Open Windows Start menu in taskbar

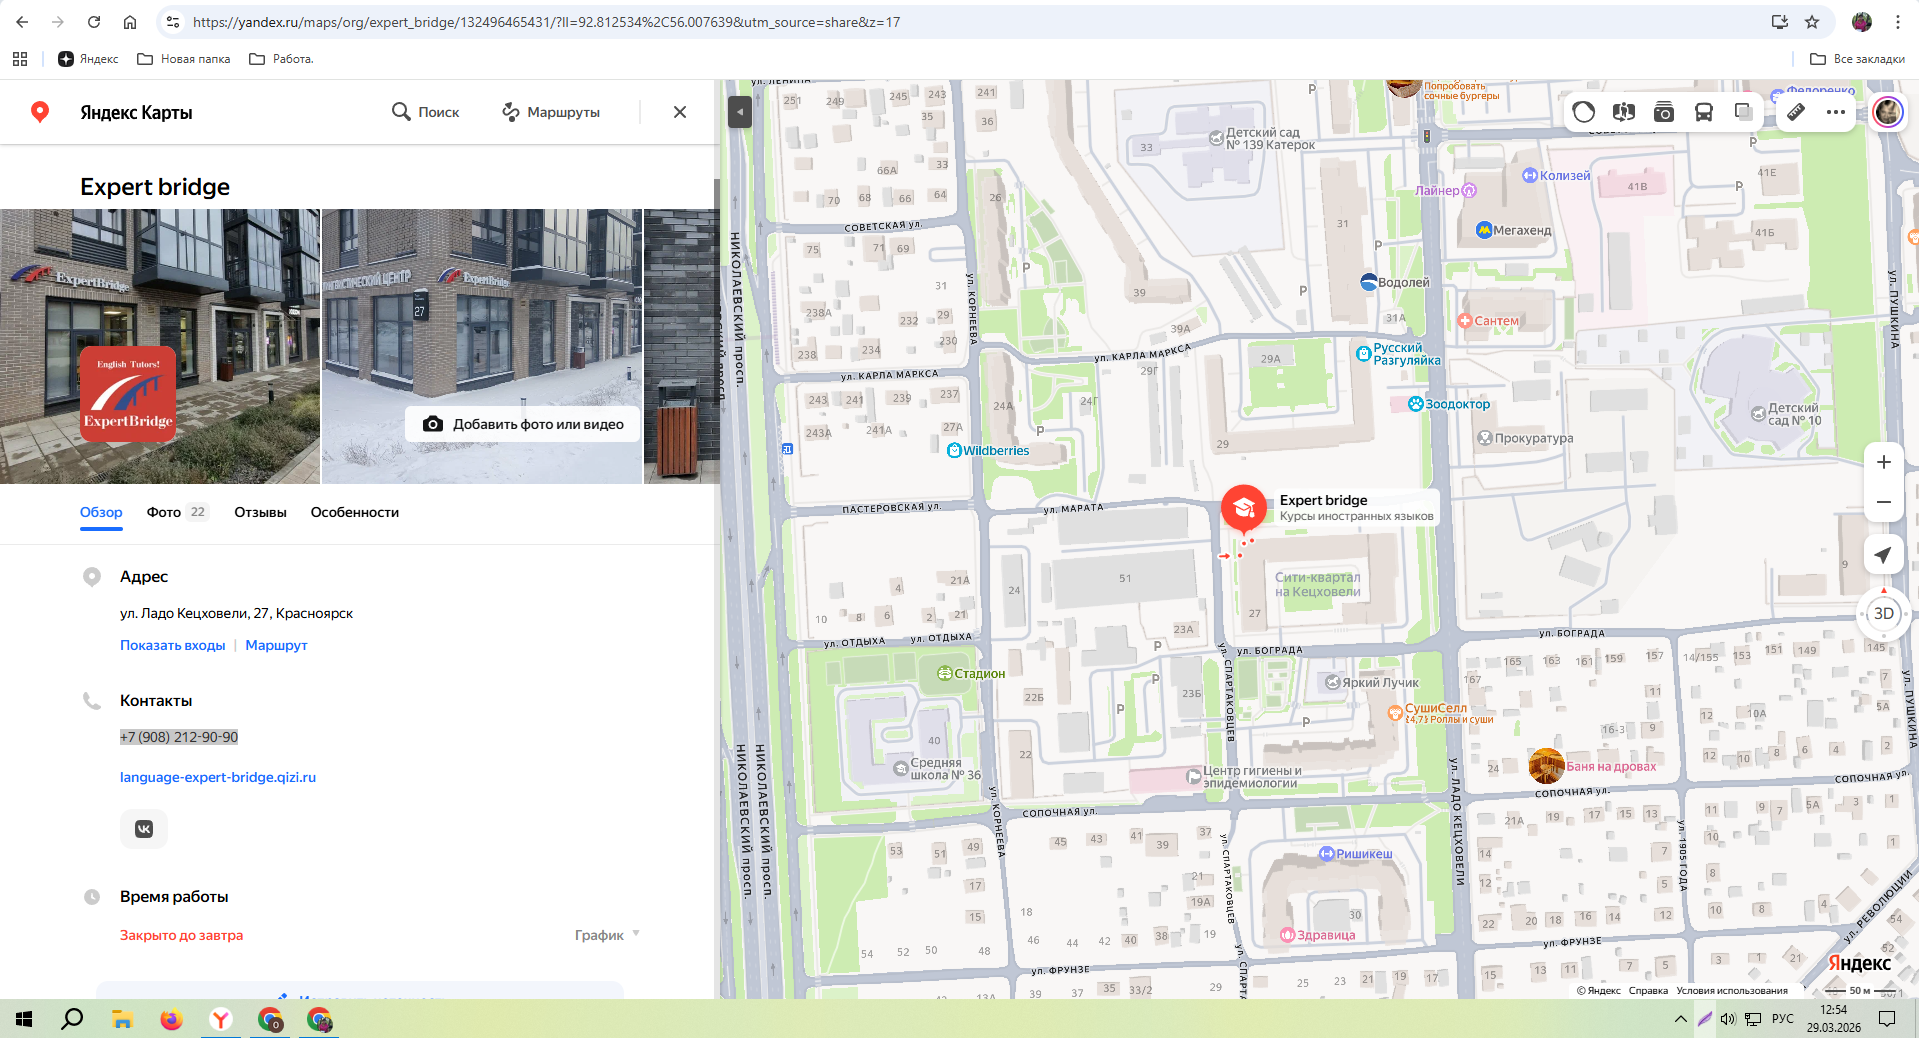(24, 1019)
